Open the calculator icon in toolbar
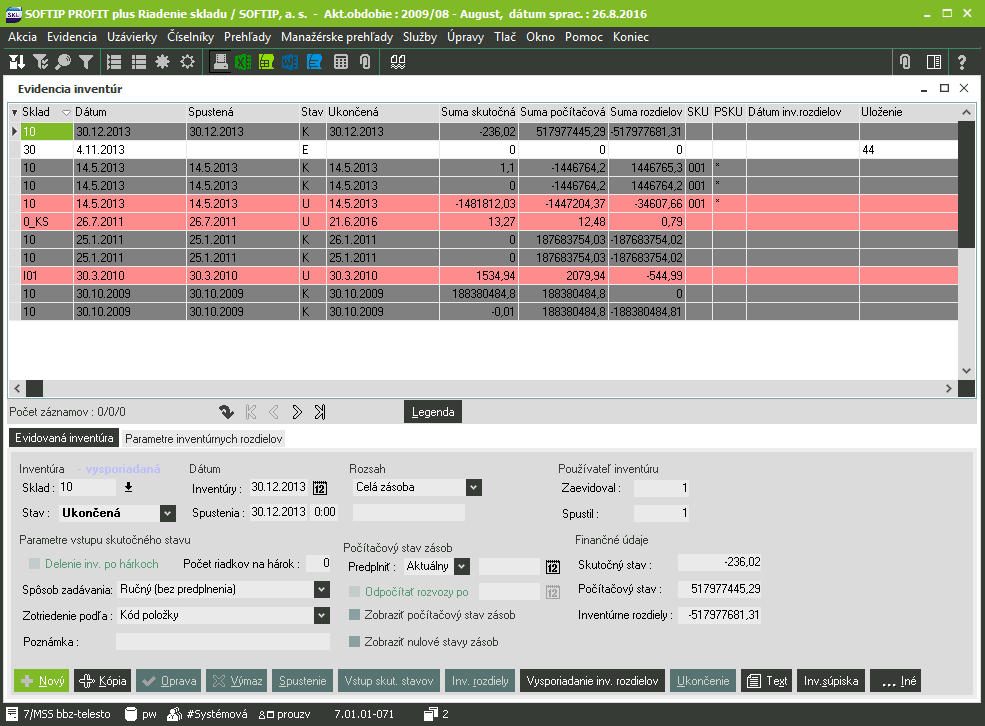985x726 pixels. click(341, 62)
